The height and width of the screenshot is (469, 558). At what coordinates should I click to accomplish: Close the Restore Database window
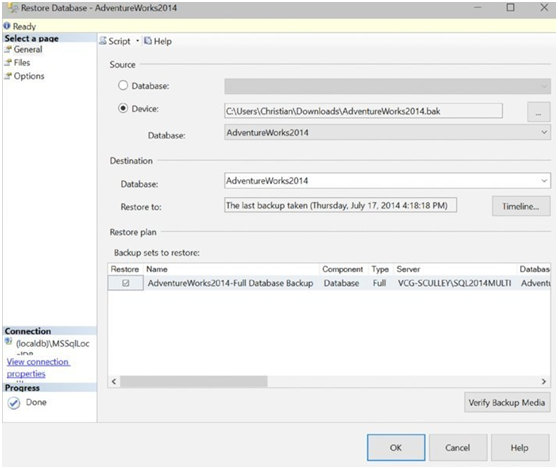point(544,7)
